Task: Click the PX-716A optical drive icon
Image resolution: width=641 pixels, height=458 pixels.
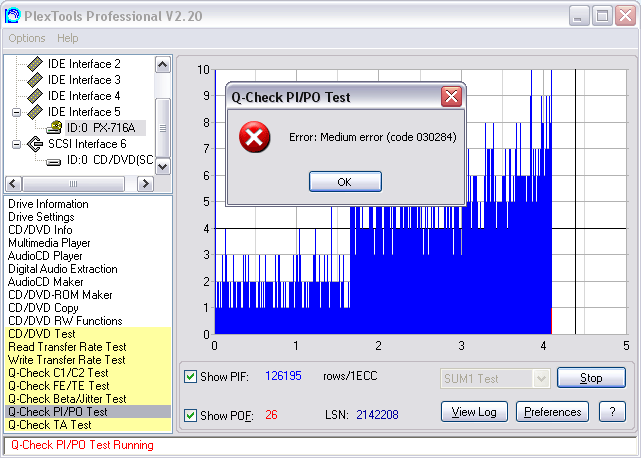Action: (54, 128)
